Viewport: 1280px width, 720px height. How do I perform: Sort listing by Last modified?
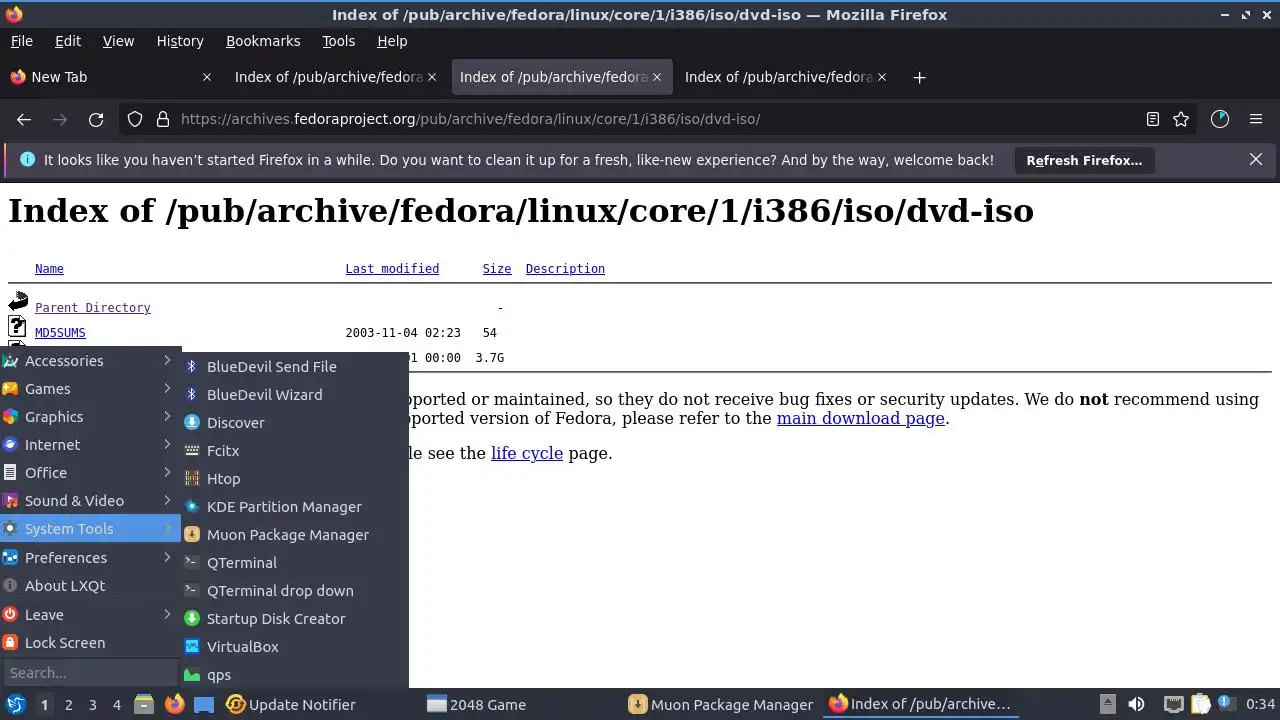point(392,269)
